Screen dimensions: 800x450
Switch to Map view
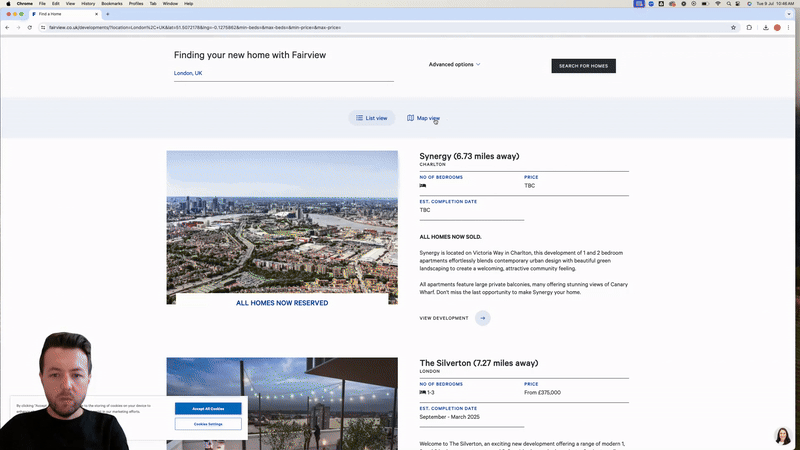click(x=423, y=118)
